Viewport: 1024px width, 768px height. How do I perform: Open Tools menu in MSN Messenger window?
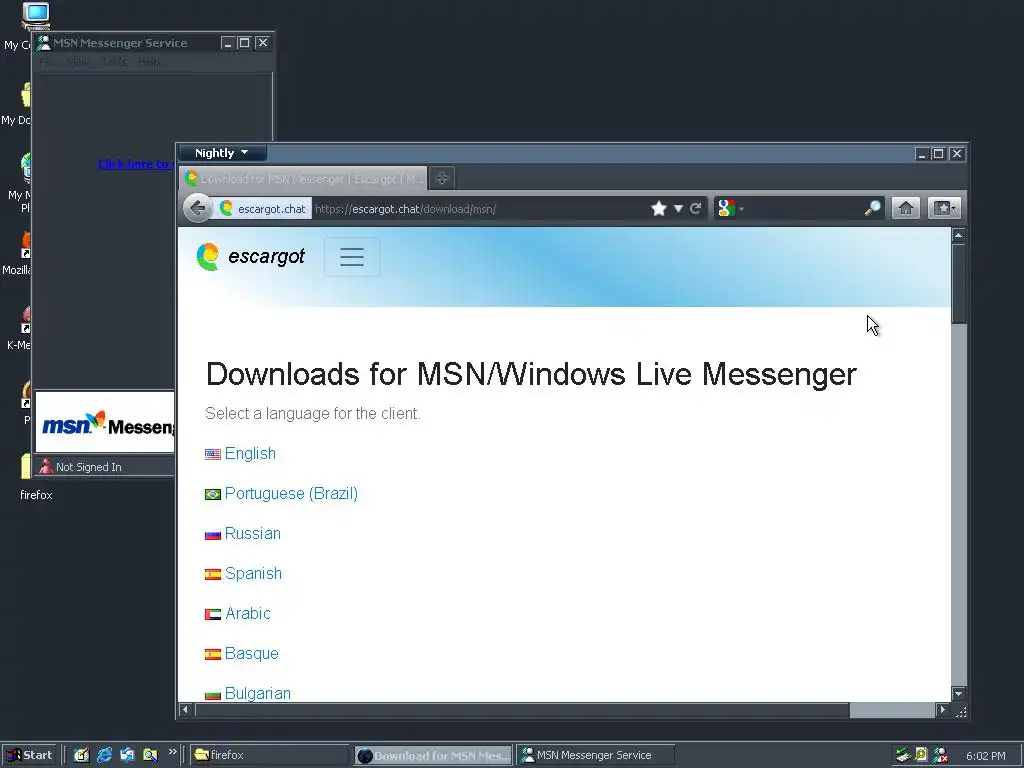(114, 61)
